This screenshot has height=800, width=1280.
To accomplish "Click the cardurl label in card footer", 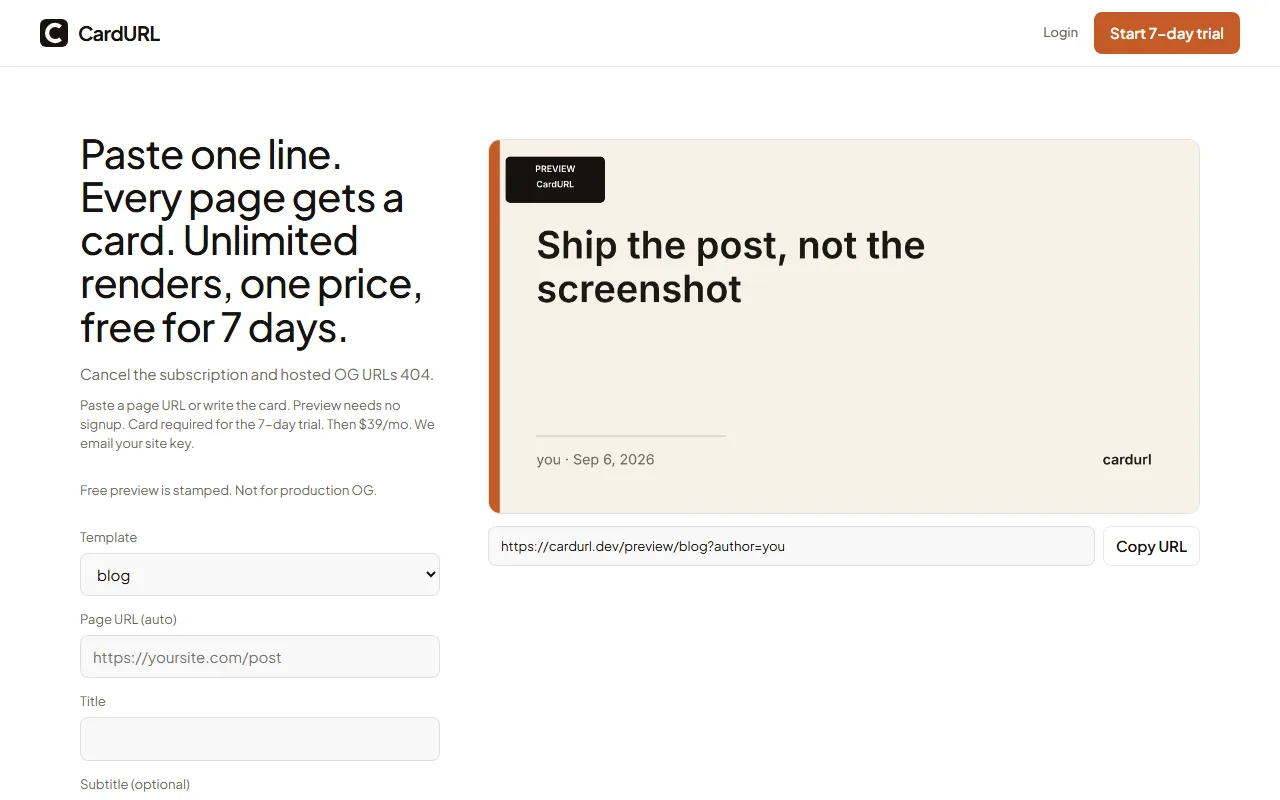I will [1127, 460].
